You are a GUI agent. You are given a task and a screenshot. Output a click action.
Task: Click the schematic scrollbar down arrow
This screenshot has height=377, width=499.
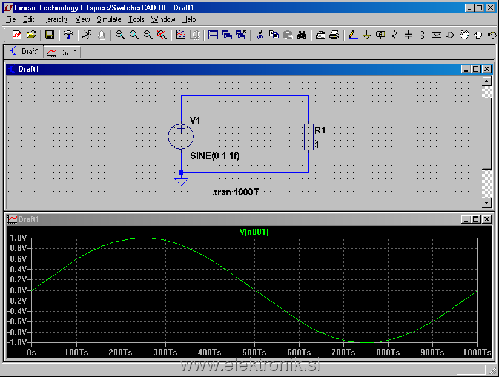(487, 202)
